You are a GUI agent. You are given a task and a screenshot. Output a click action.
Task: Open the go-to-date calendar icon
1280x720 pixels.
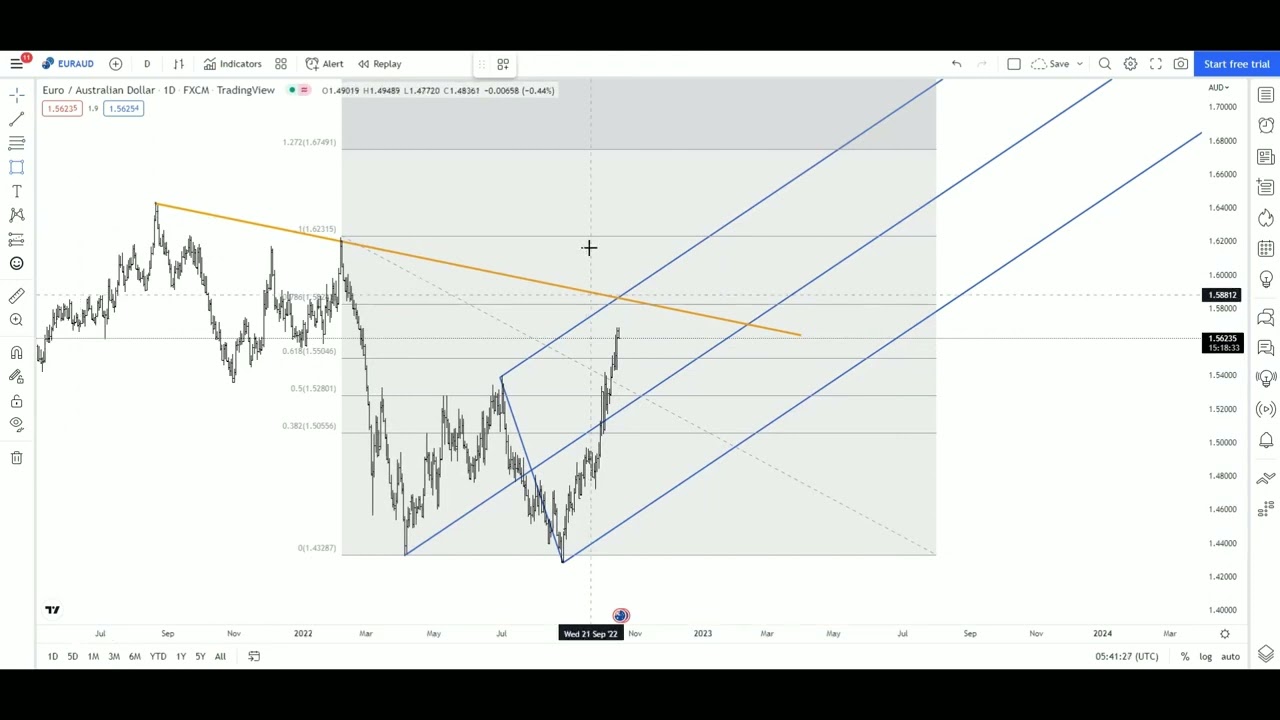click(254, 657)
